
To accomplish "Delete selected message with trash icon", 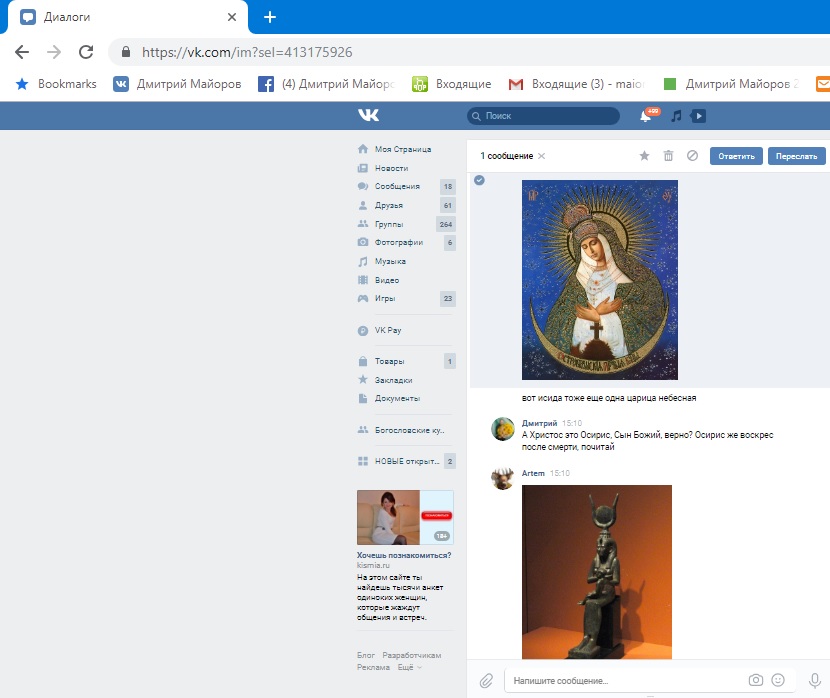I will click(669, 156).
